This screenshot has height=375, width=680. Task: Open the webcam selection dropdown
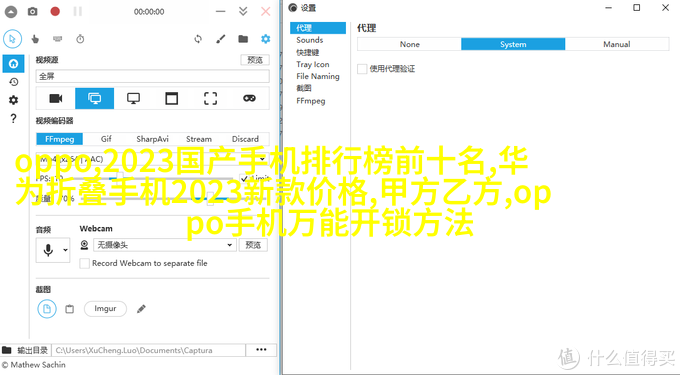coord(165,245)
